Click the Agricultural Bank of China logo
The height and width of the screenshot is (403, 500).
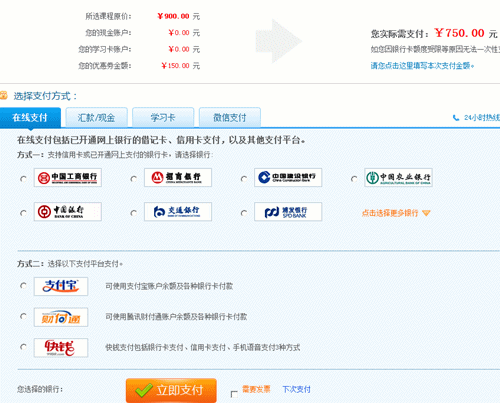(x=398, y=178)
